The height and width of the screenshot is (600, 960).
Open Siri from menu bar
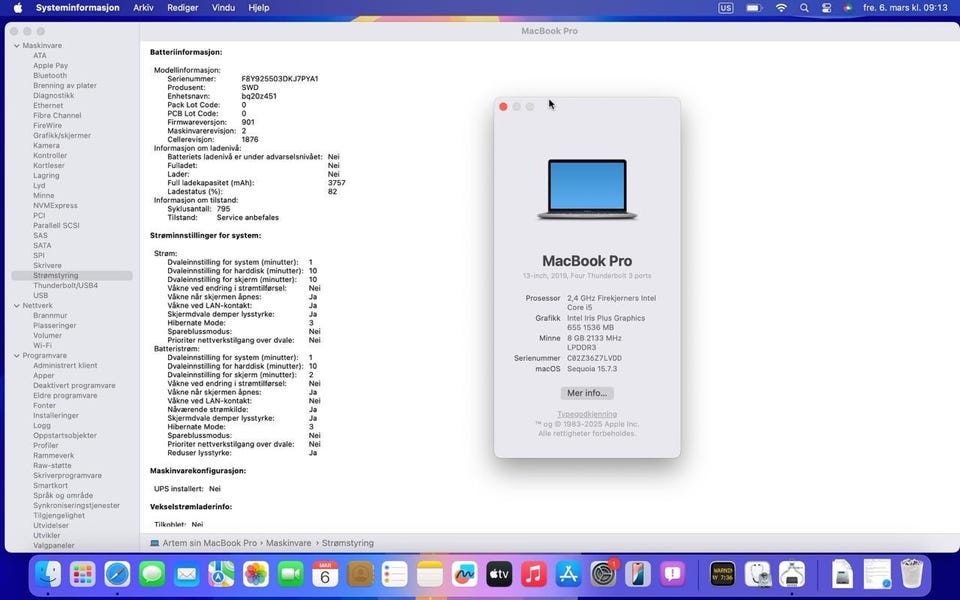click(848, 8)
